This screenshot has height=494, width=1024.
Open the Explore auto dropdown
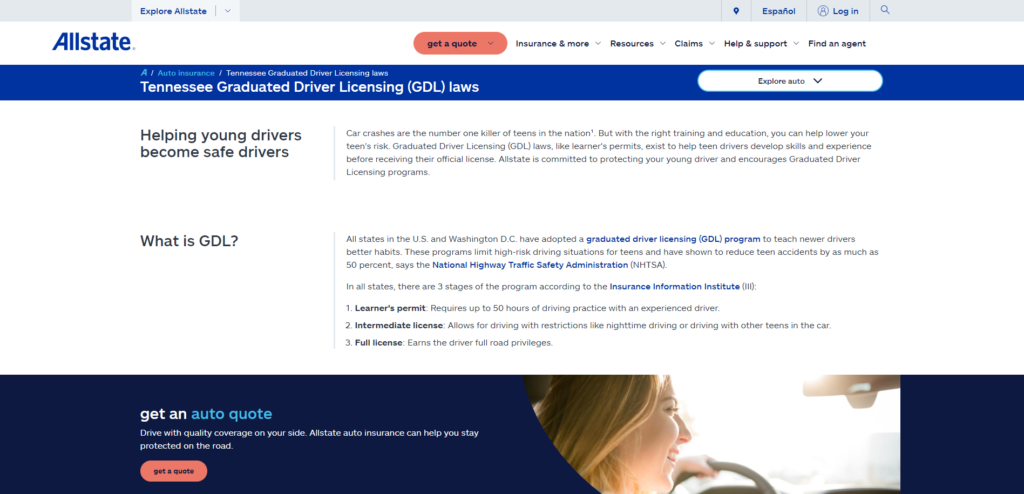point(789,81)
